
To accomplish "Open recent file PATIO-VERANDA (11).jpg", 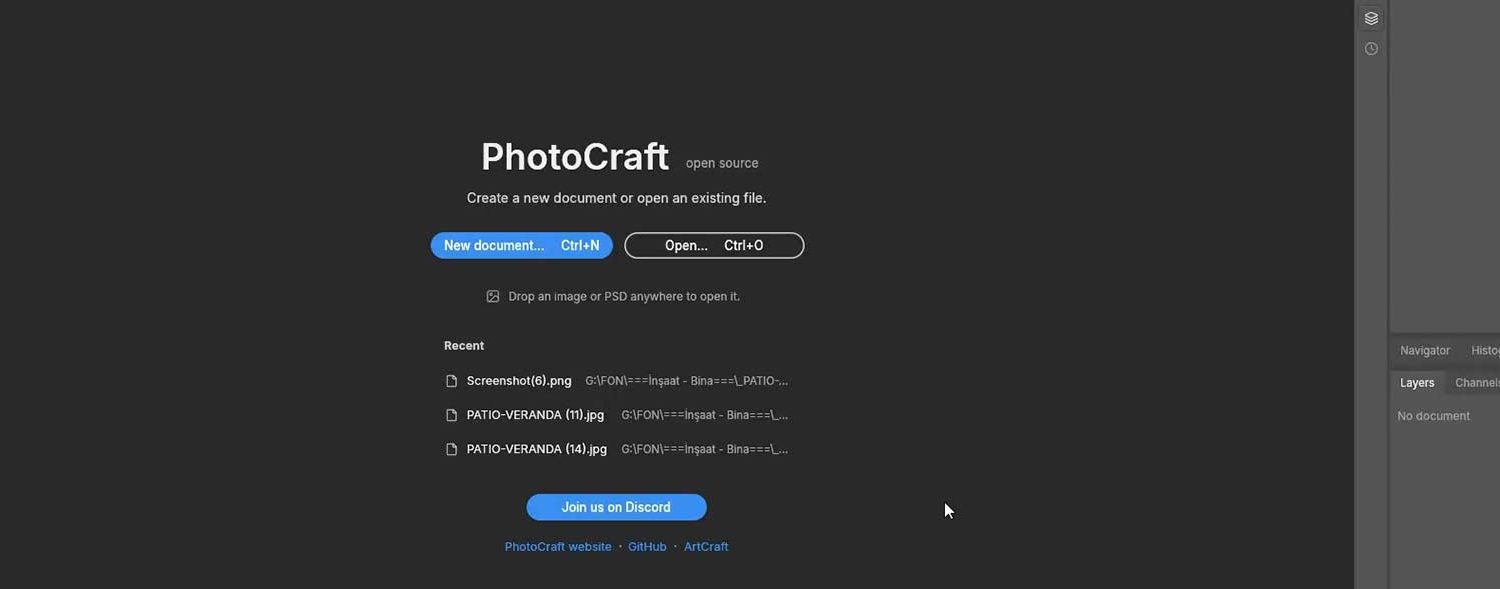I will click(617, 415).
